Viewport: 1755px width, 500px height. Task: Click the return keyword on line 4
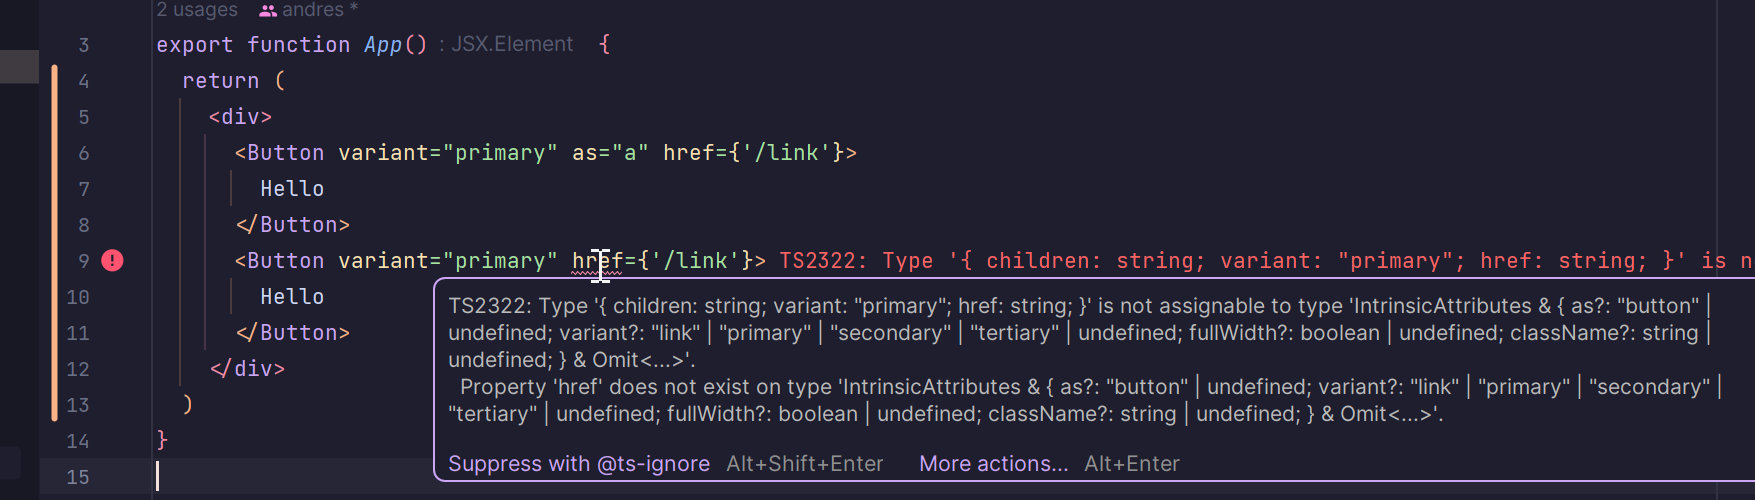point(220,81)
